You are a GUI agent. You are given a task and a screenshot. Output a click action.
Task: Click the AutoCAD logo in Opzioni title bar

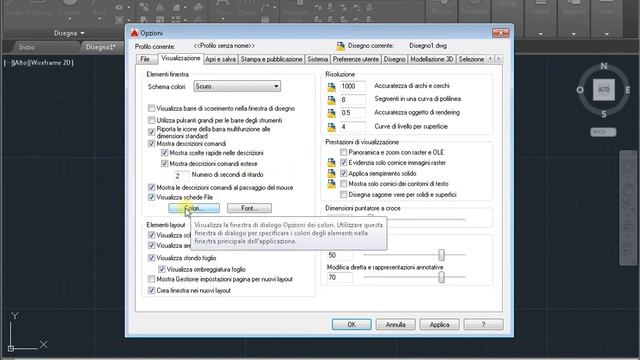tap(135, 33)
